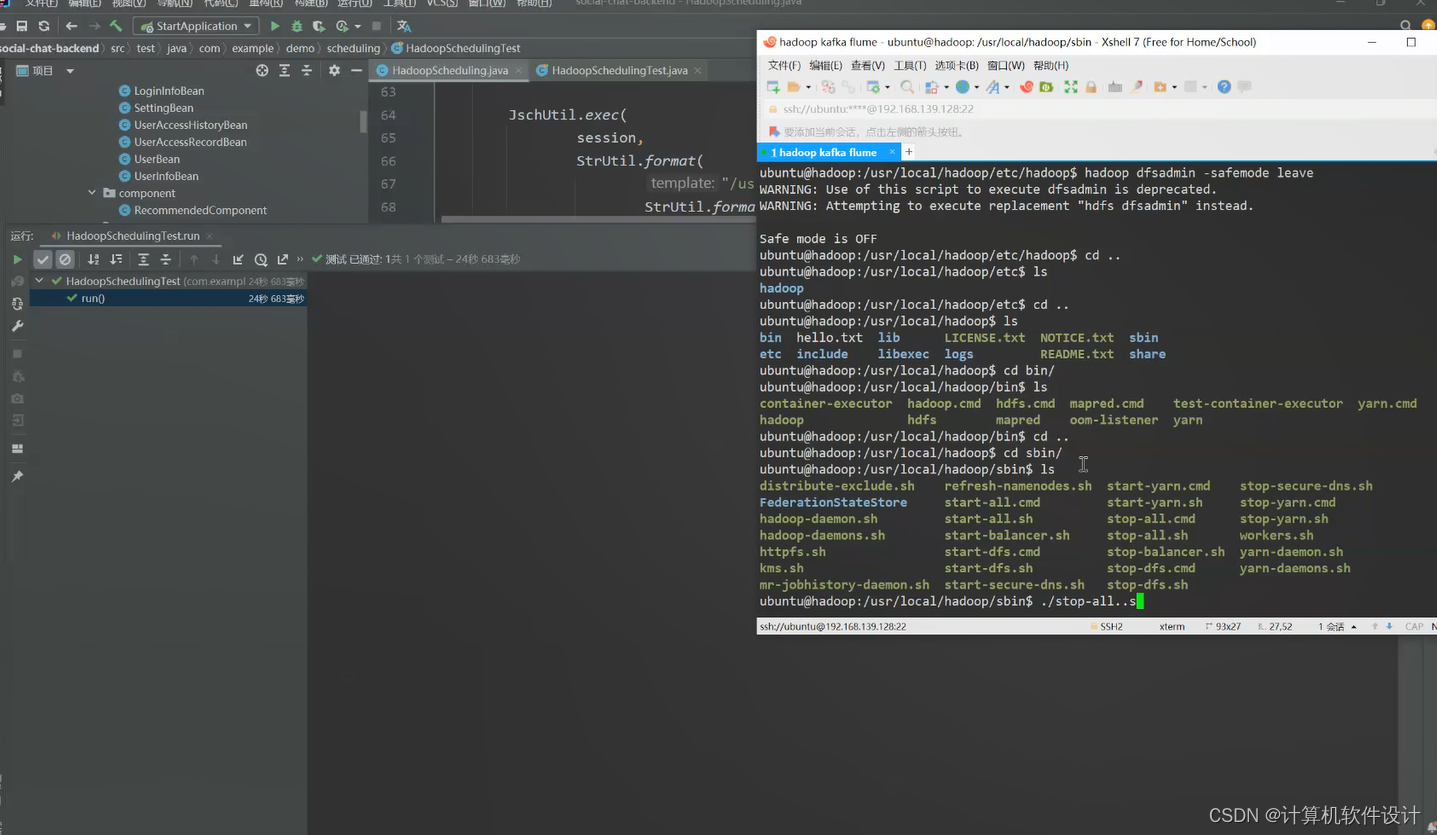Viewport: 1437px width, 835px height.
Task: Select UserAccessHistoryBean in project tree
Action: point(190,125)
